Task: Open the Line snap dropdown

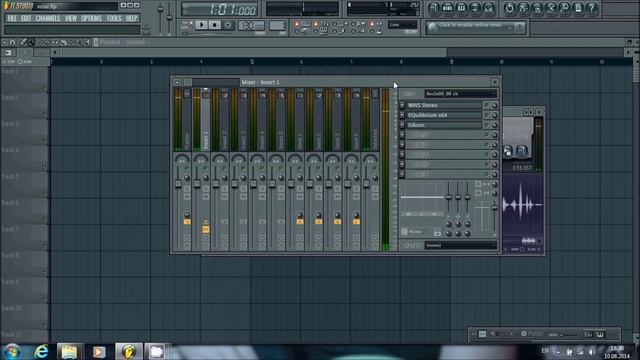Action: [402, 25]
